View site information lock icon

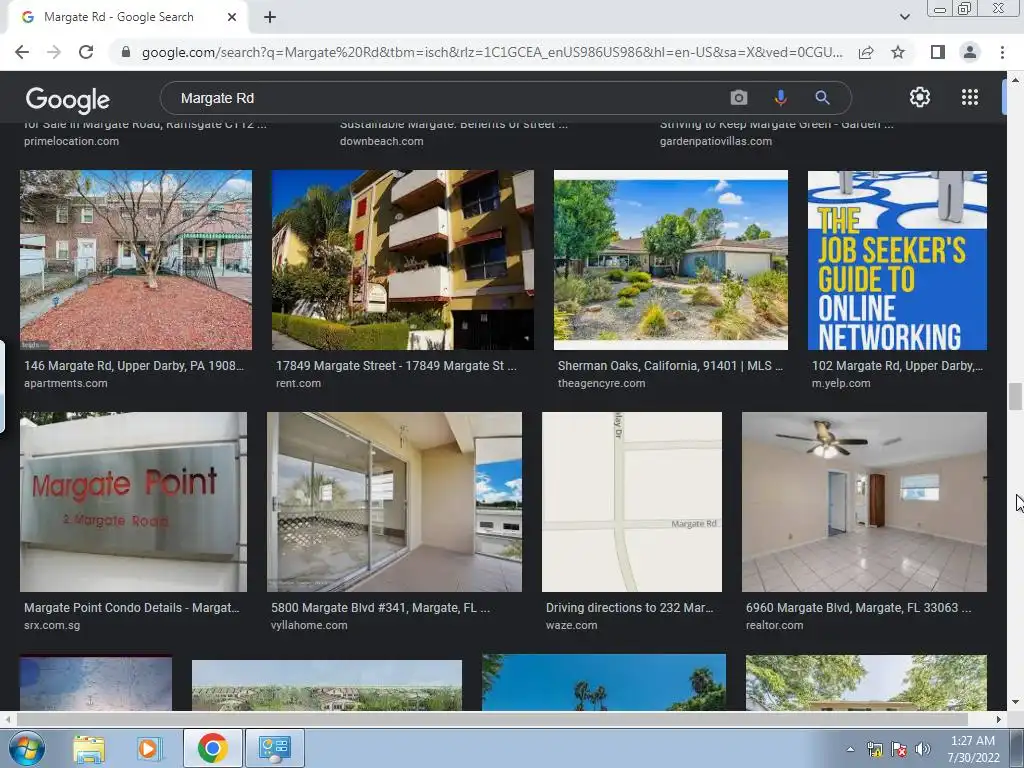pyautogui.click(x=126, y=52)
